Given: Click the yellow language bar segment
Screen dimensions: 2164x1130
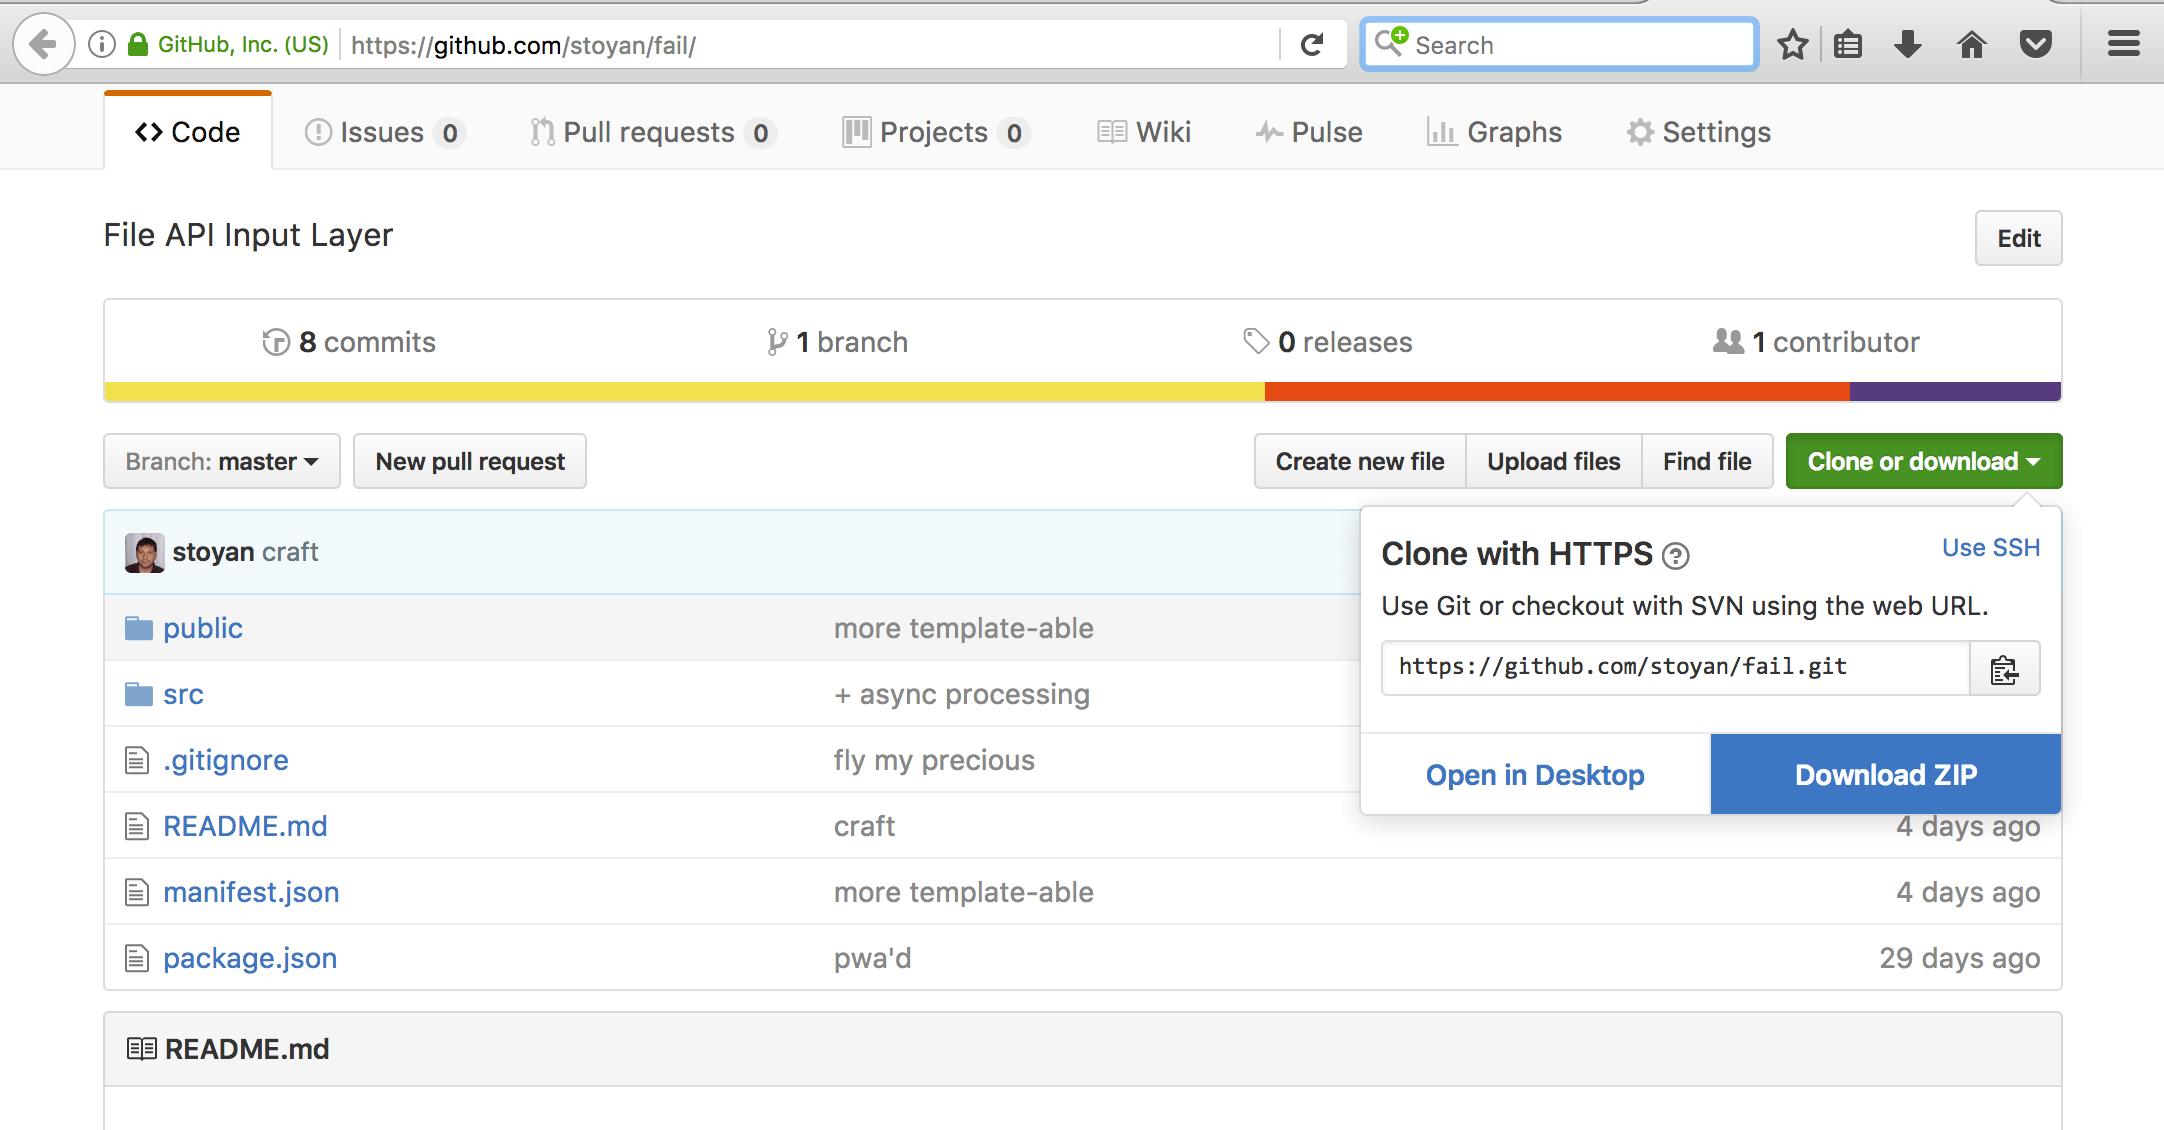Looking at the screenshot, I should (x=684, y=392).
